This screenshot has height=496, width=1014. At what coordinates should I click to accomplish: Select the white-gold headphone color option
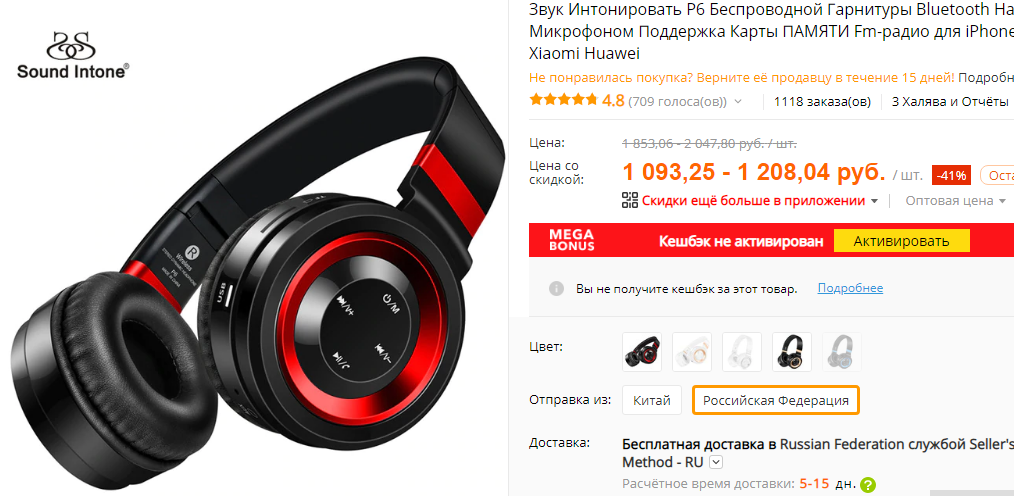pos(692,352)
